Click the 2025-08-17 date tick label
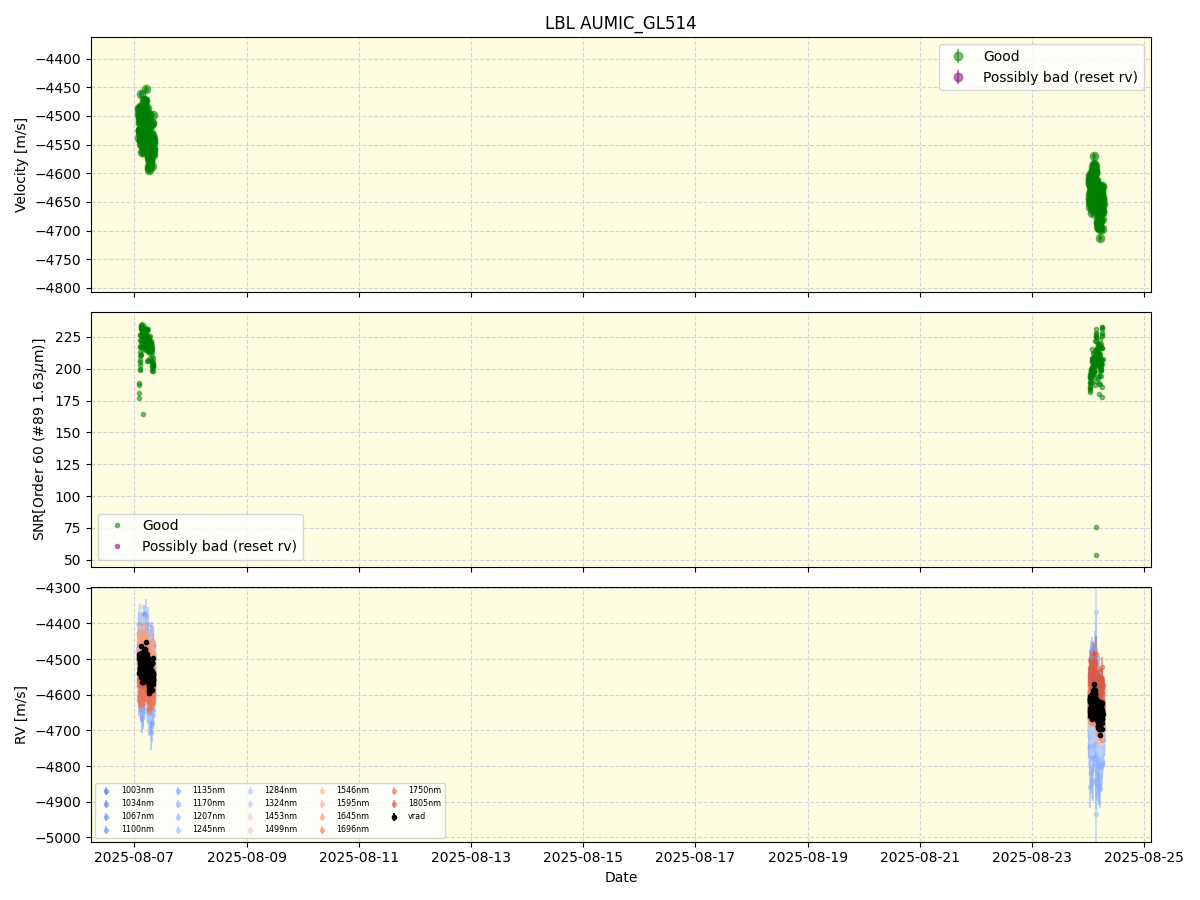The image size is (1200, 900). pyautogui.click(x=696, y=857)
